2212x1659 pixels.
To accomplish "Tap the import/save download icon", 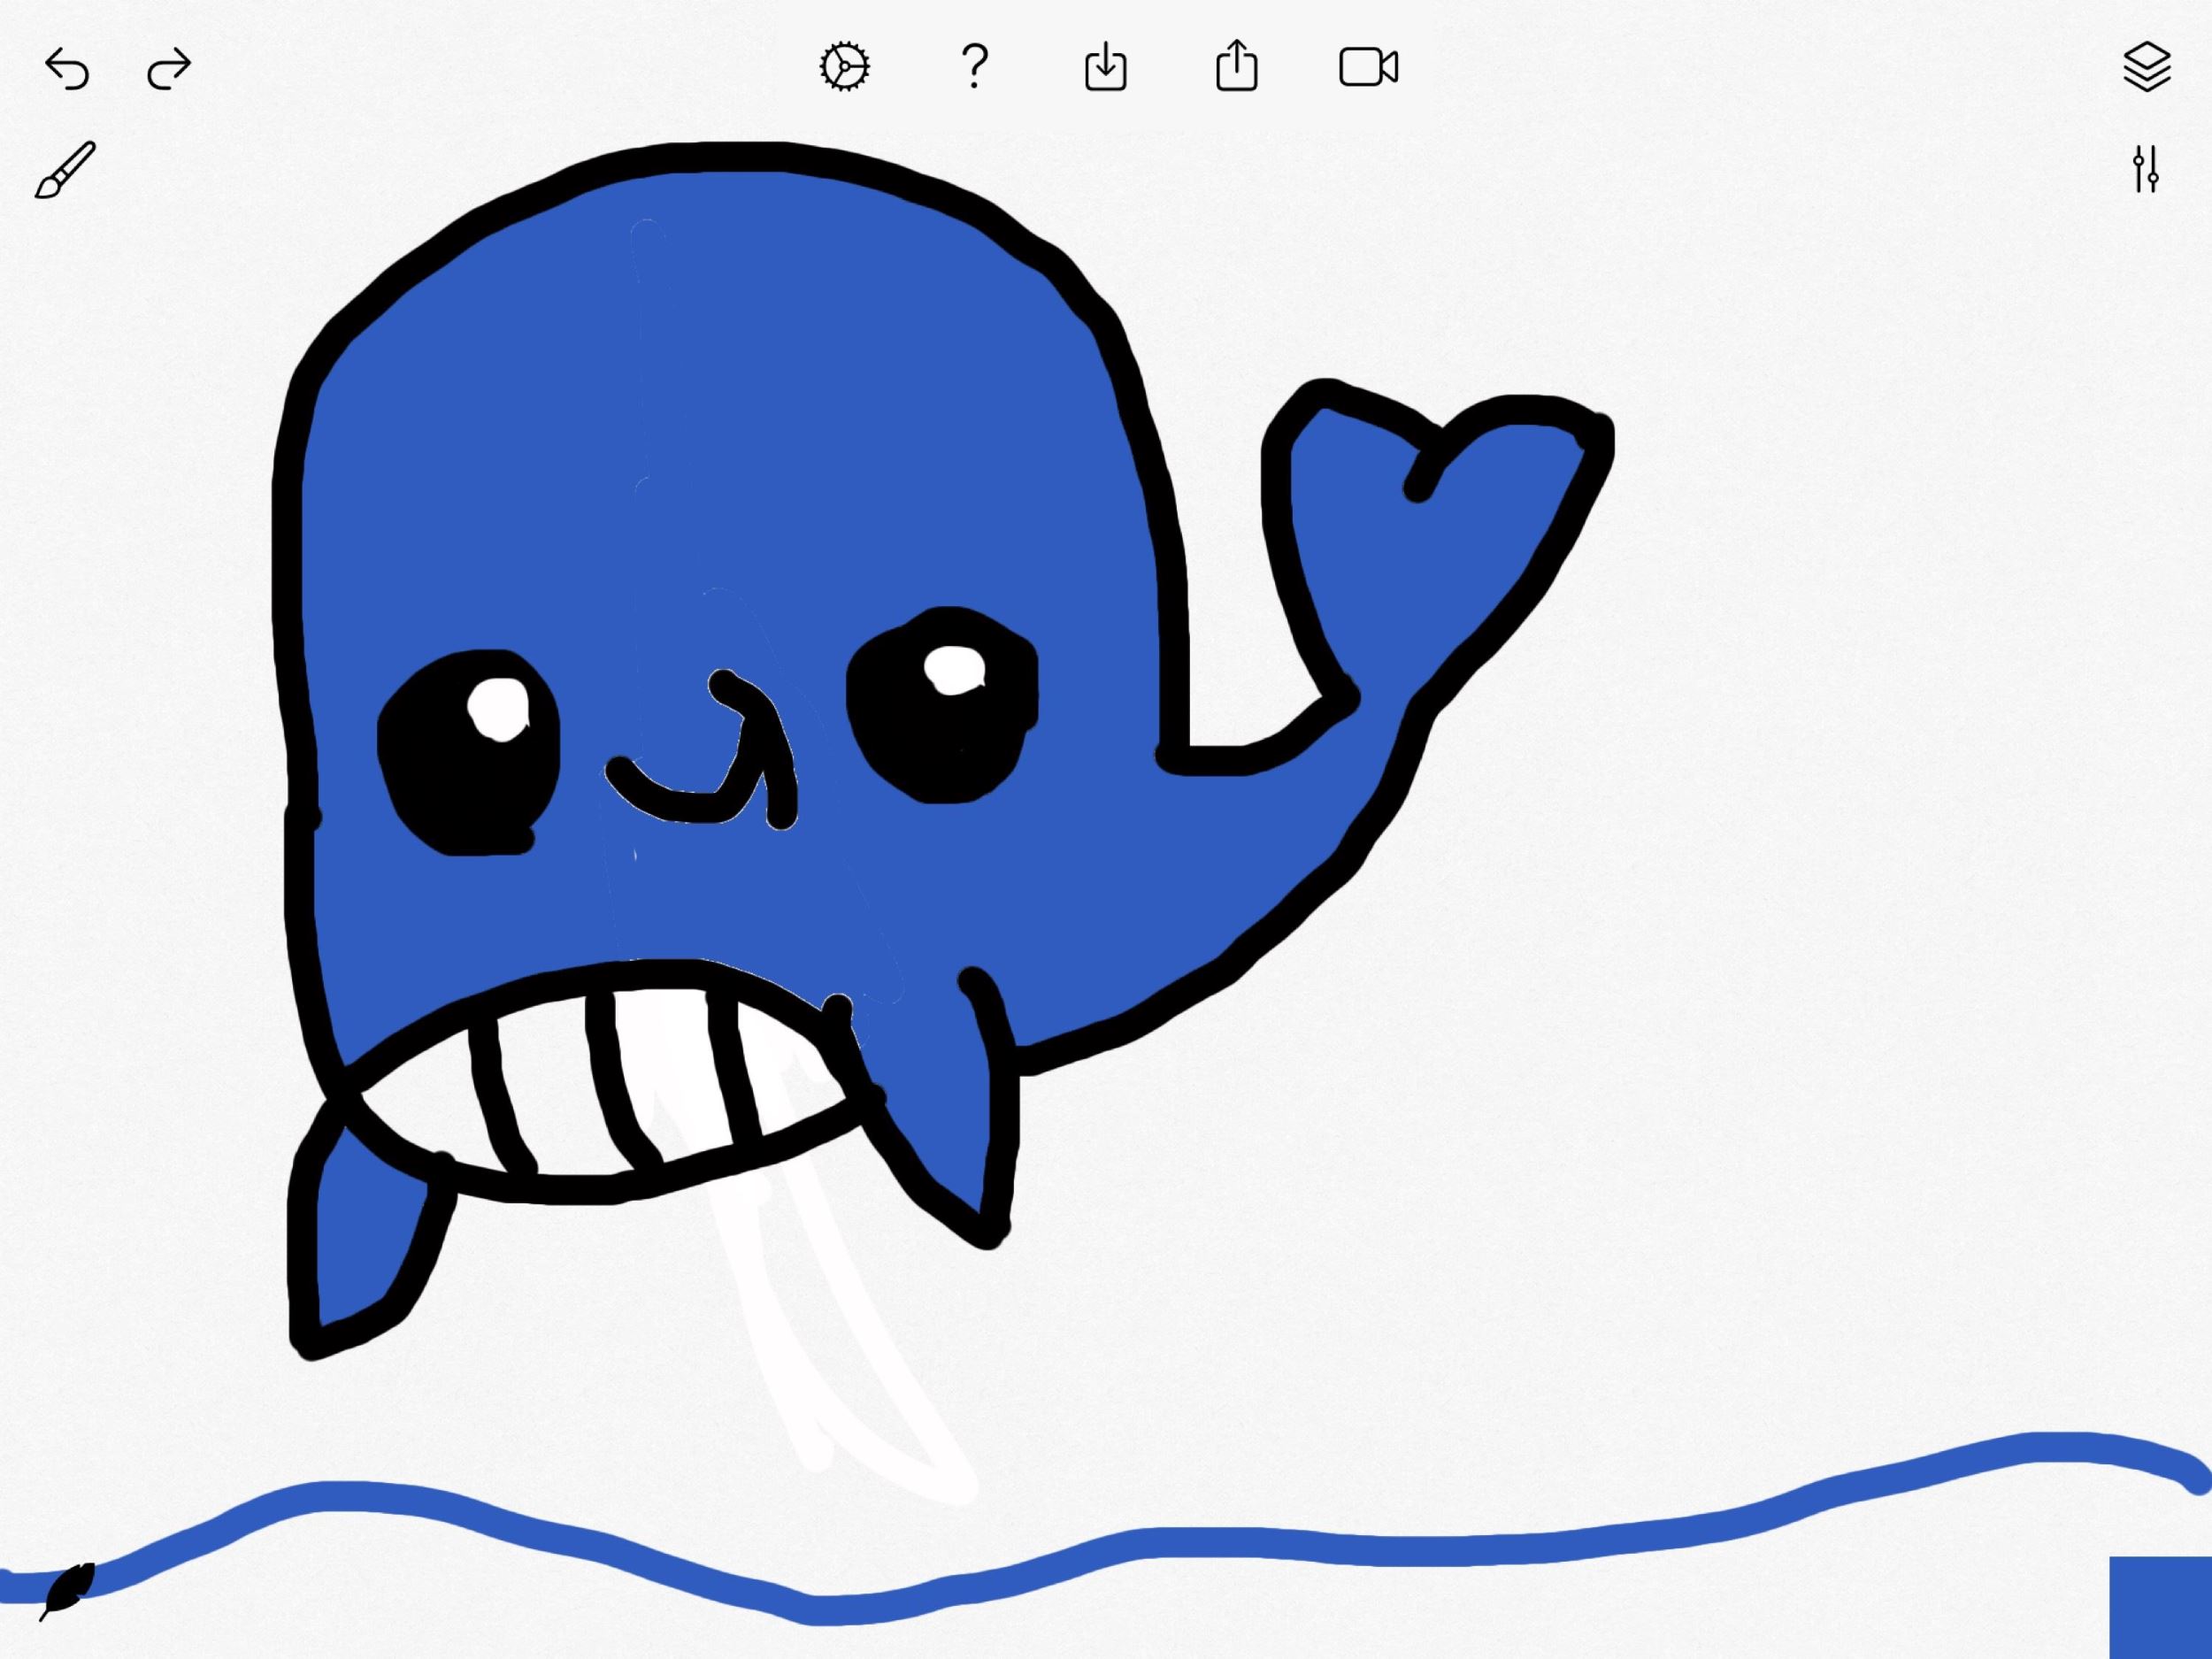I will coord(1105,68).
